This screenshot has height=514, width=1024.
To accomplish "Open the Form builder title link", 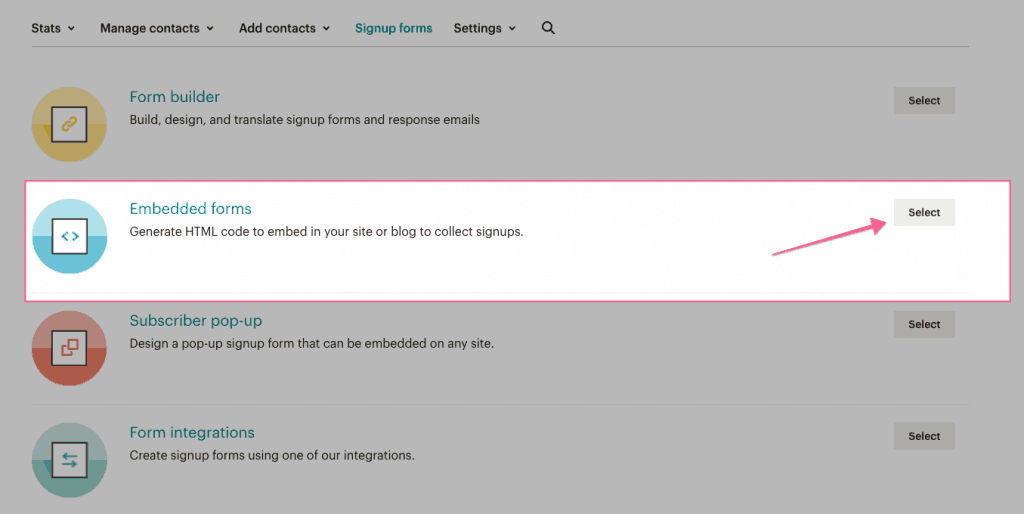I will point(174,97).
